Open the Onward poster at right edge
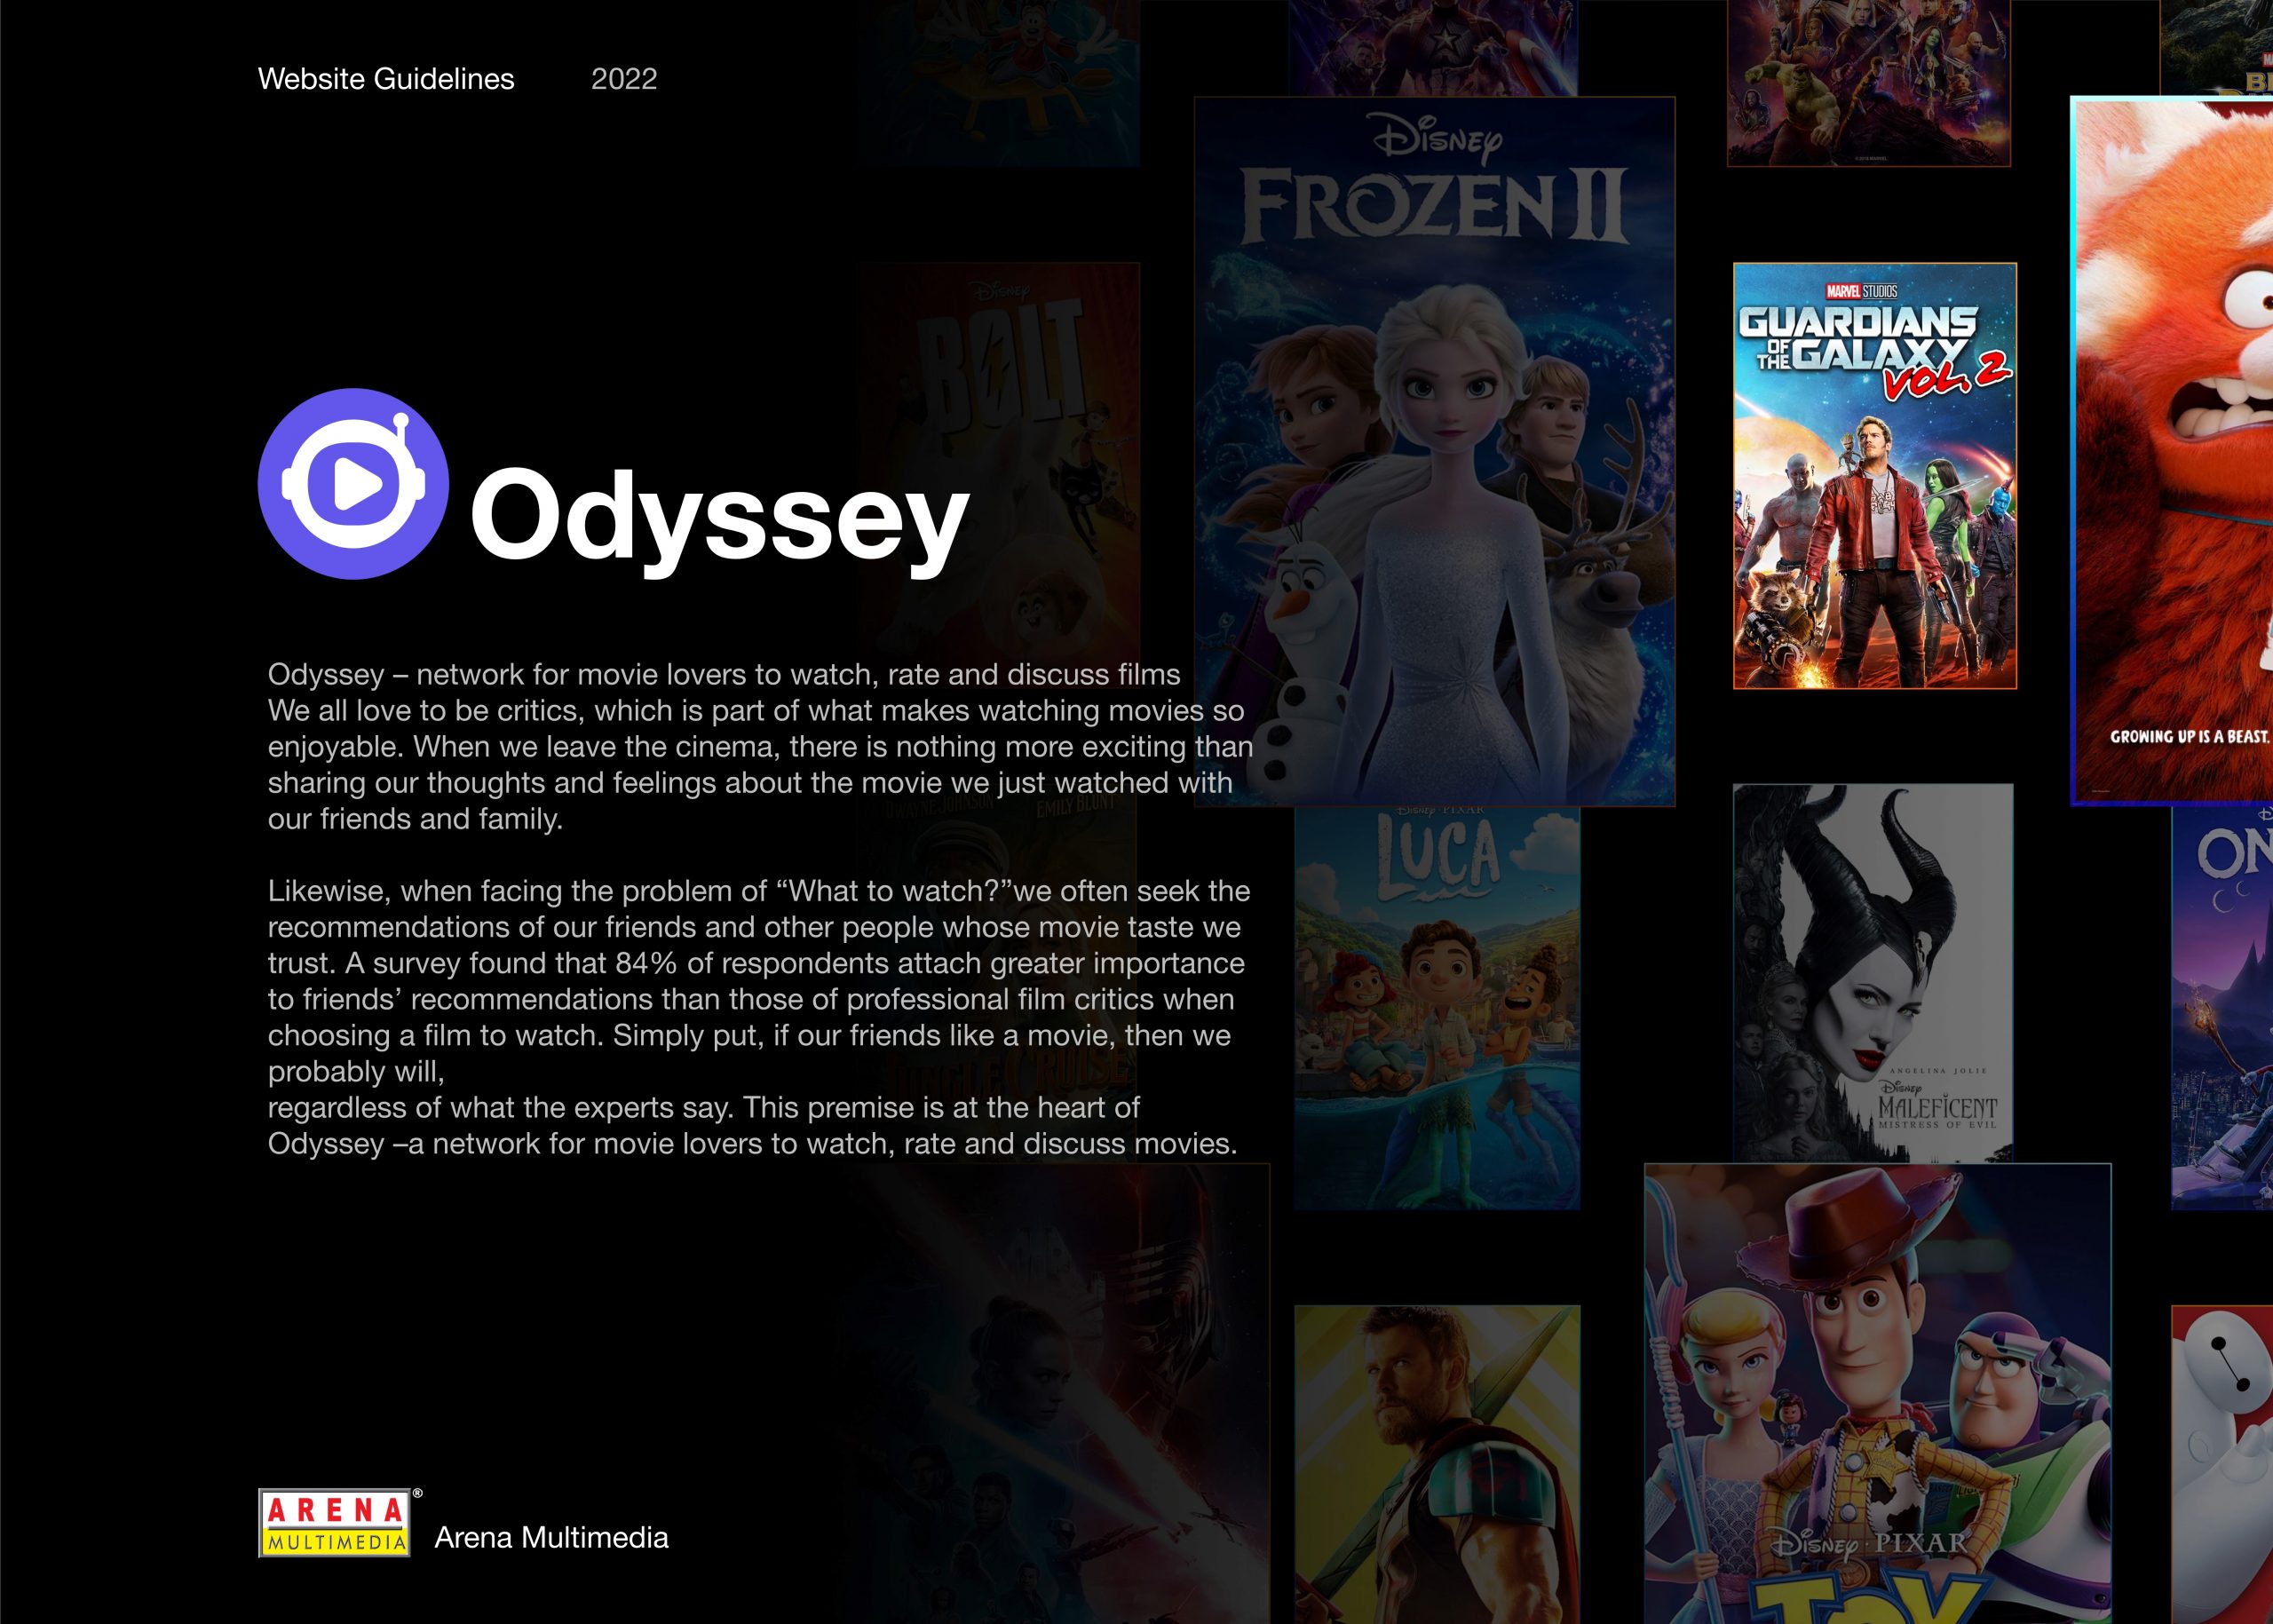Screen dimensions: 2273x1624 pos(2222,1007)
